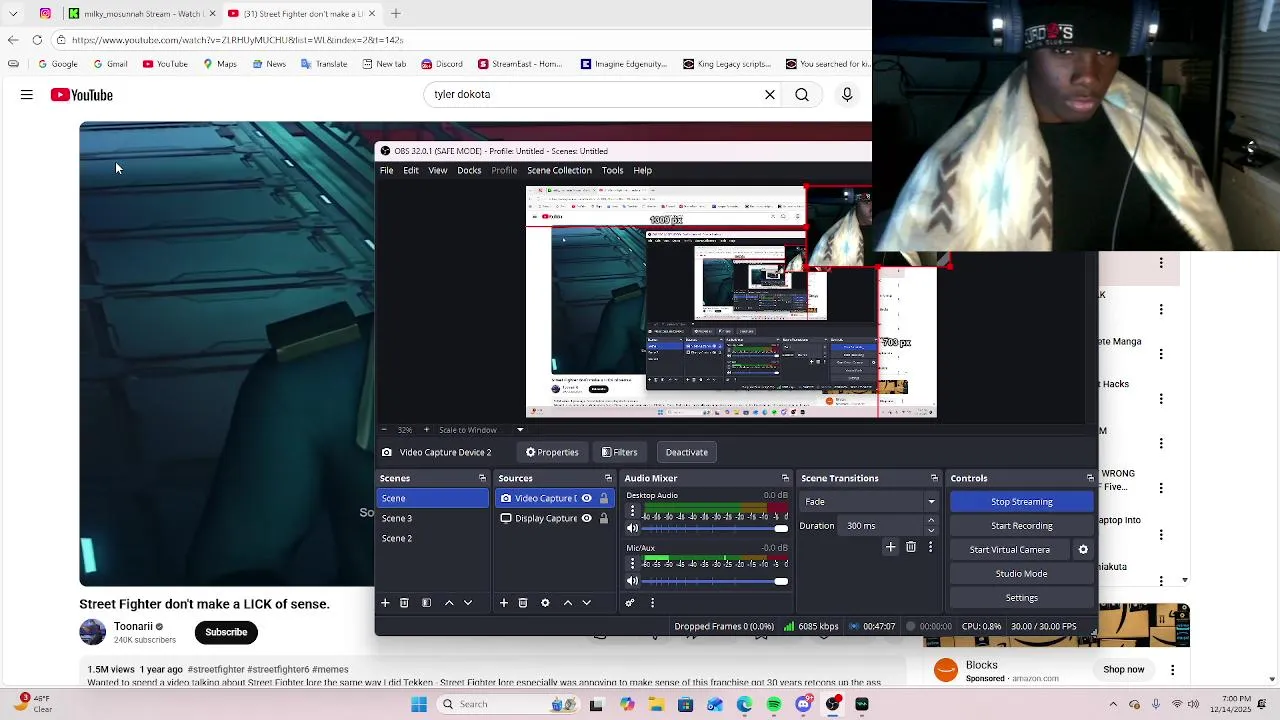Move the source down in Sources dock
The height and width of the screenshot is (720, 1280).
[x=586, y=603]
